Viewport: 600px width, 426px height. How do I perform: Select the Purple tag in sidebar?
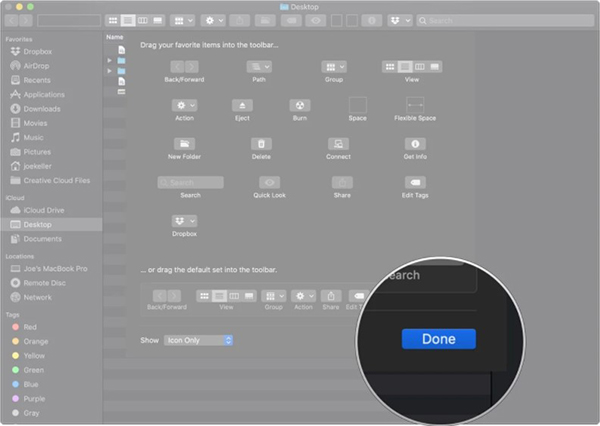[34, 399]
